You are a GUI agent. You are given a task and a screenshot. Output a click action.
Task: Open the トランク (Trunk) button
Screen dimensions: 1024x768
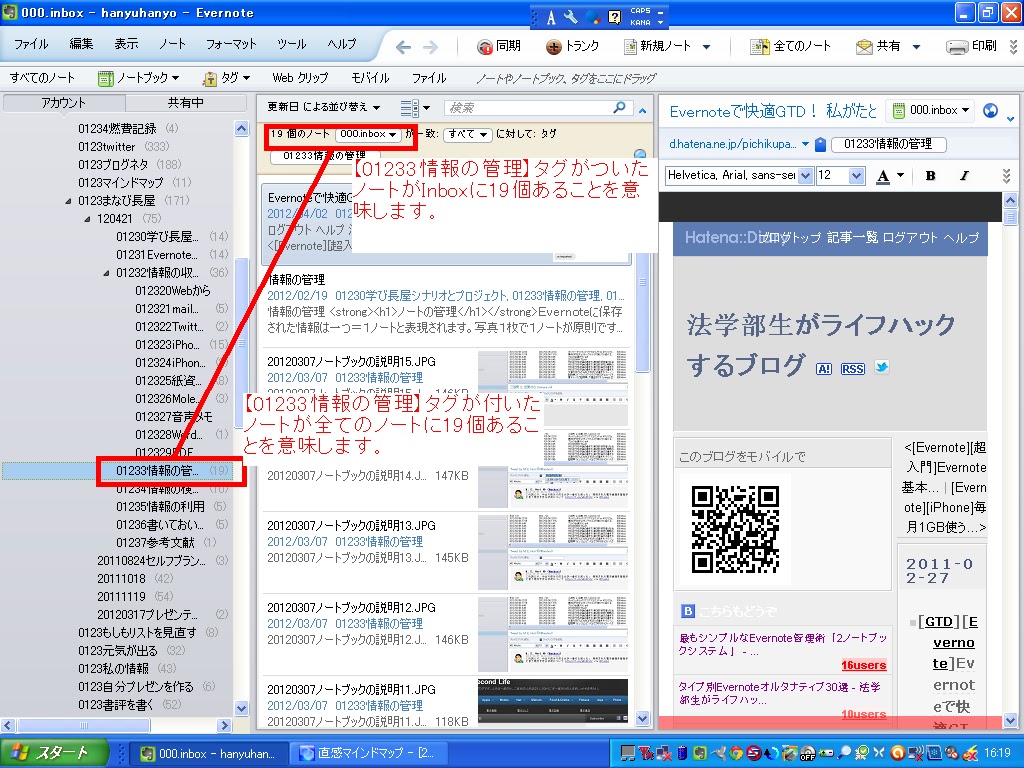pos(573,46)
